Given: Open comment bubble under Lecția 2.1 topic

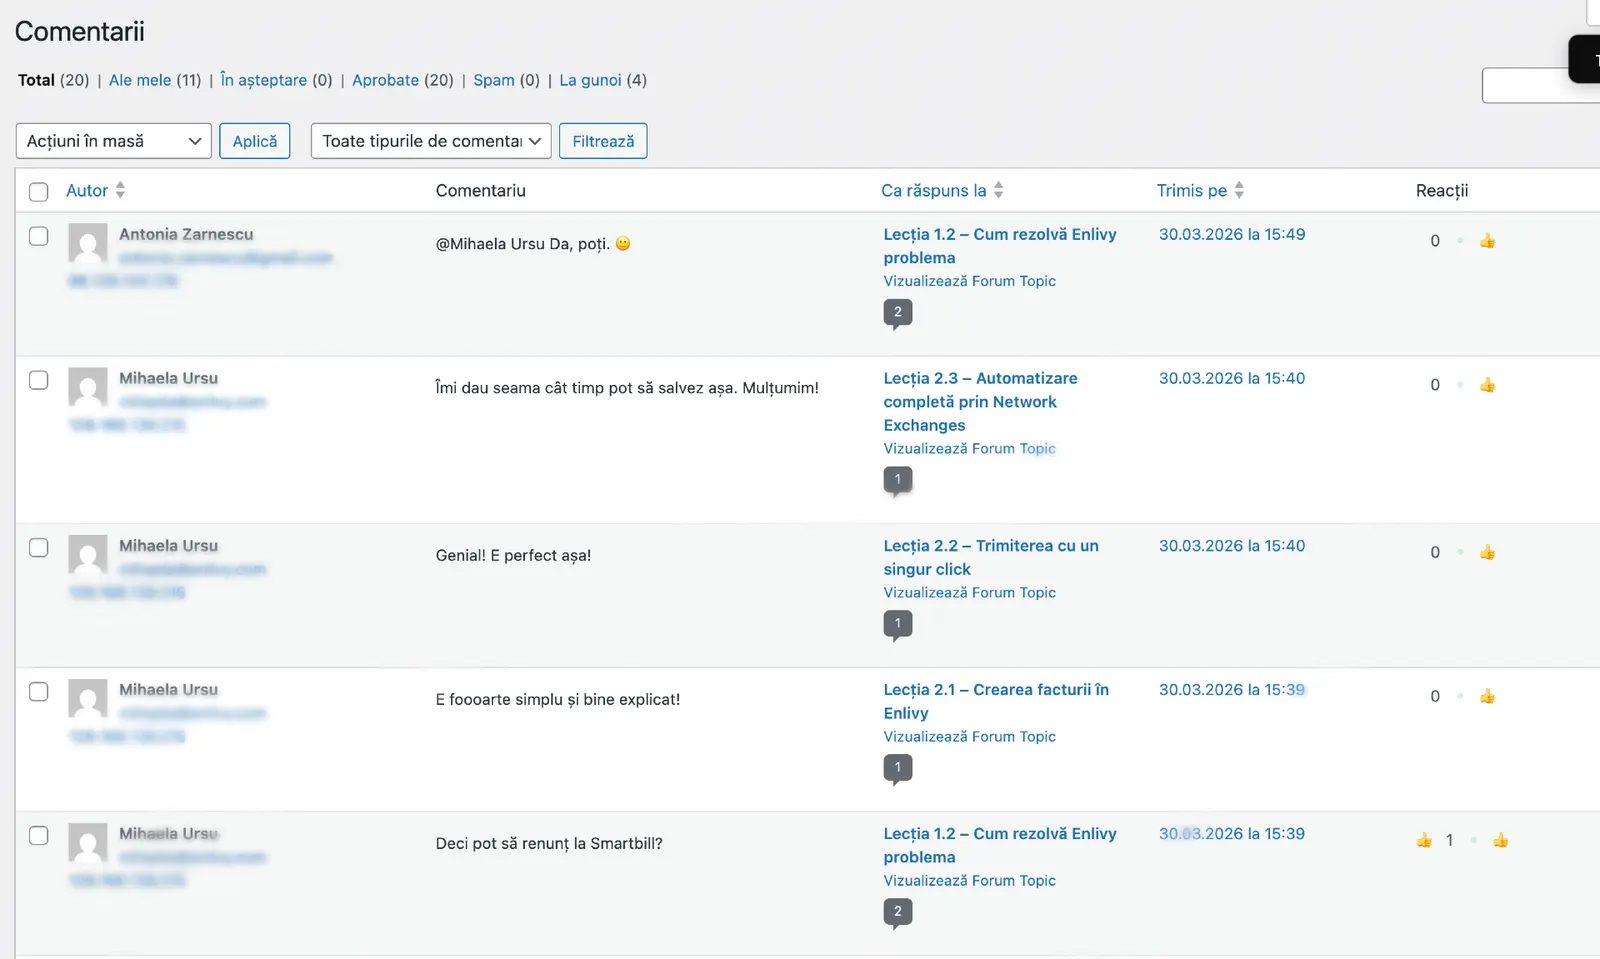Looking at the screenshot, I should tap(898, 769).
